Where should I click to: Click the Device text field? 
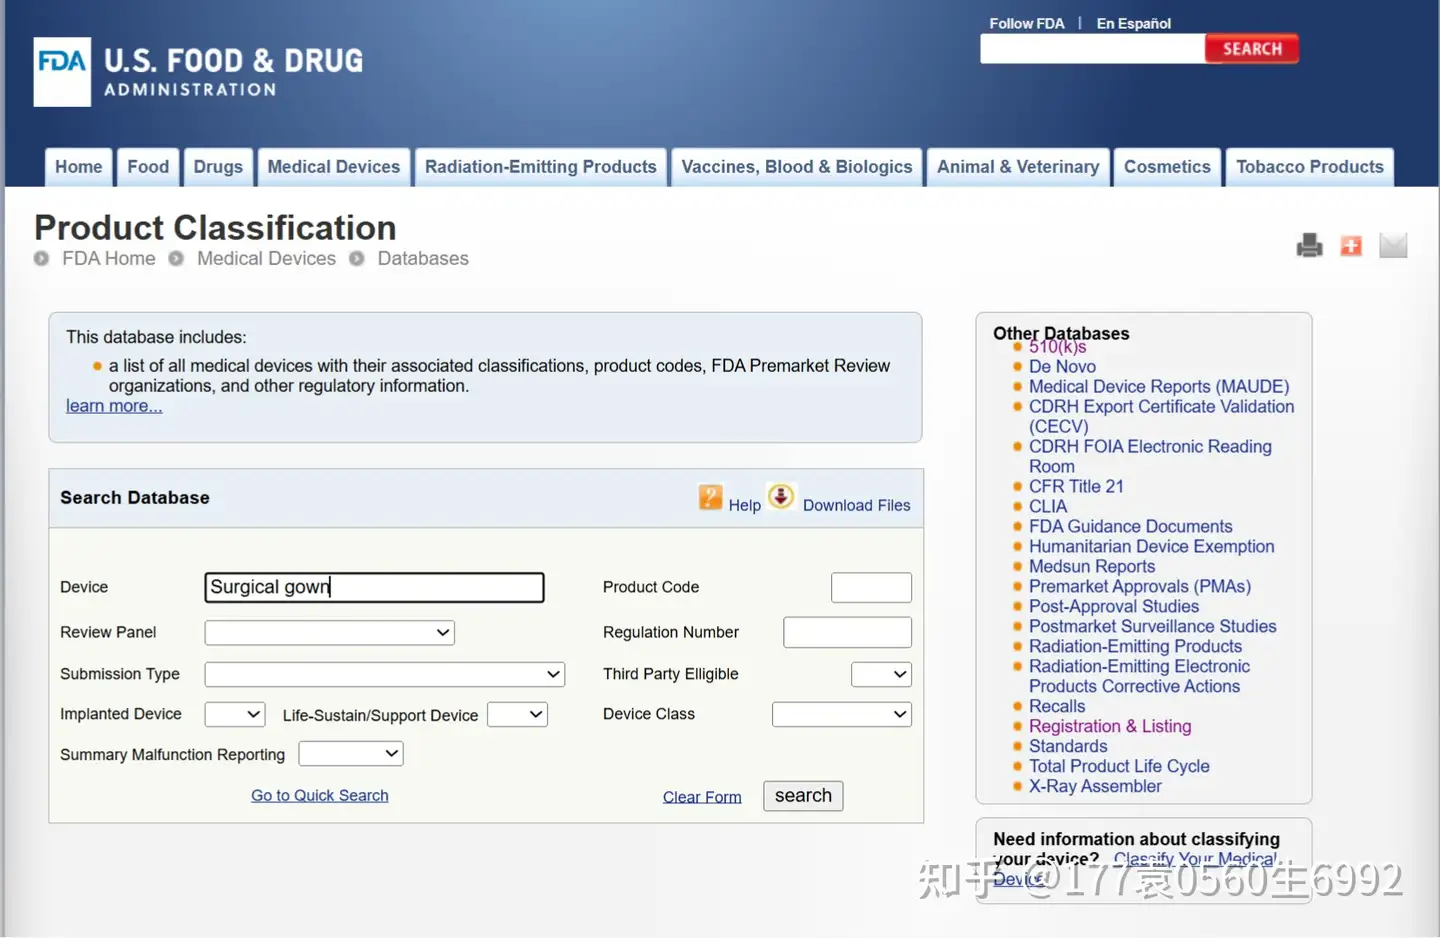[375, 587]
